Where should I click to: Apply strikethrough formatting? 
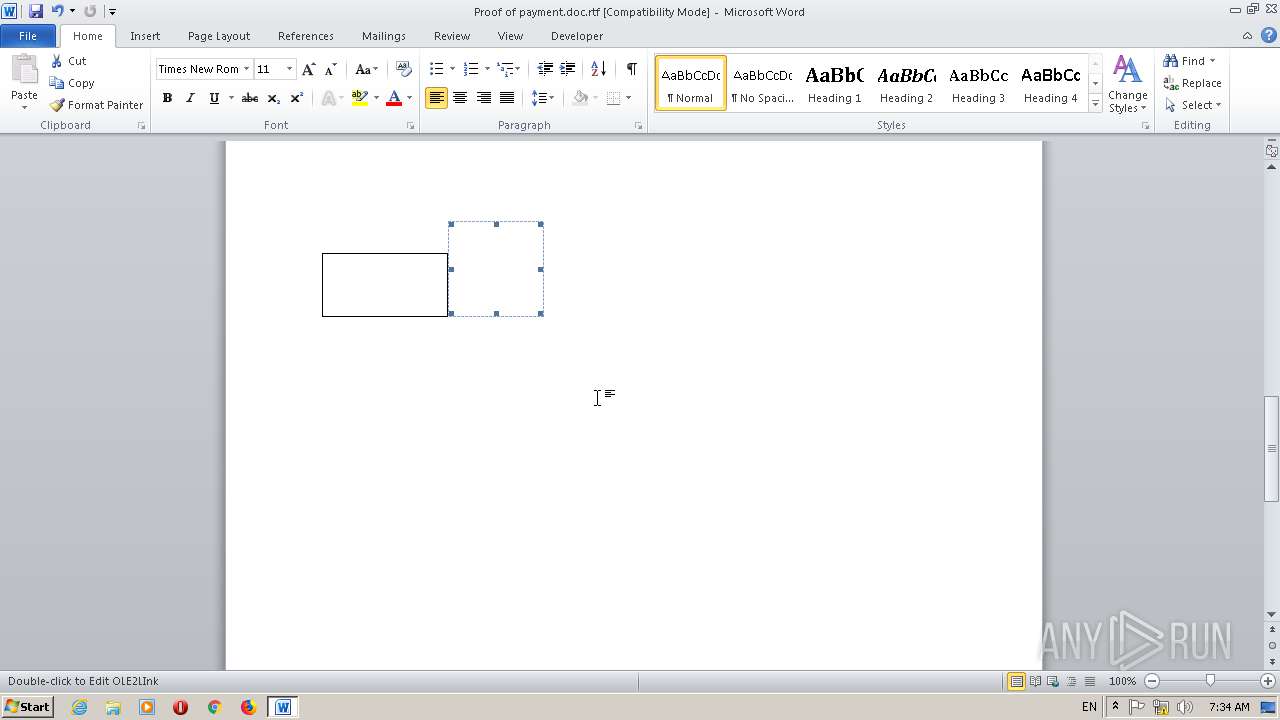point(250,98)
